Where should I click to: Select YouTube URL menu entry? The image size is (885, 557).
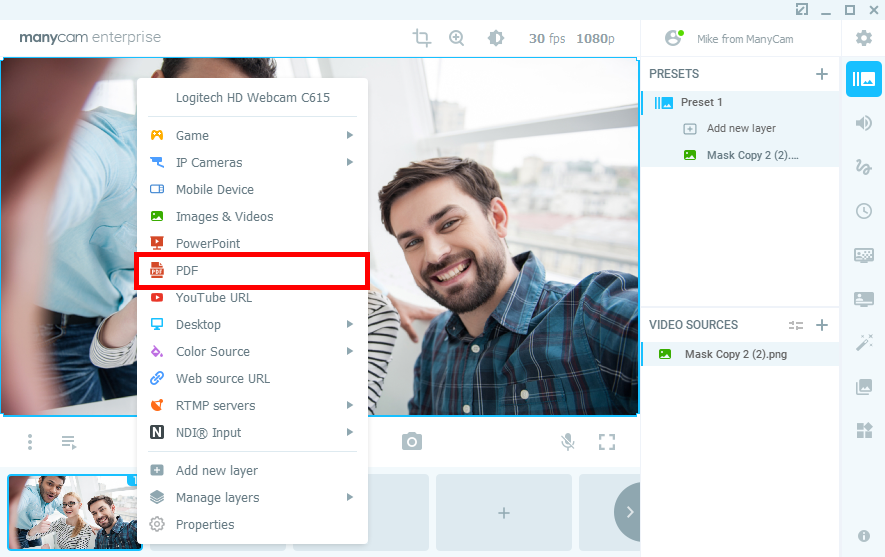[x=252, y=298]
